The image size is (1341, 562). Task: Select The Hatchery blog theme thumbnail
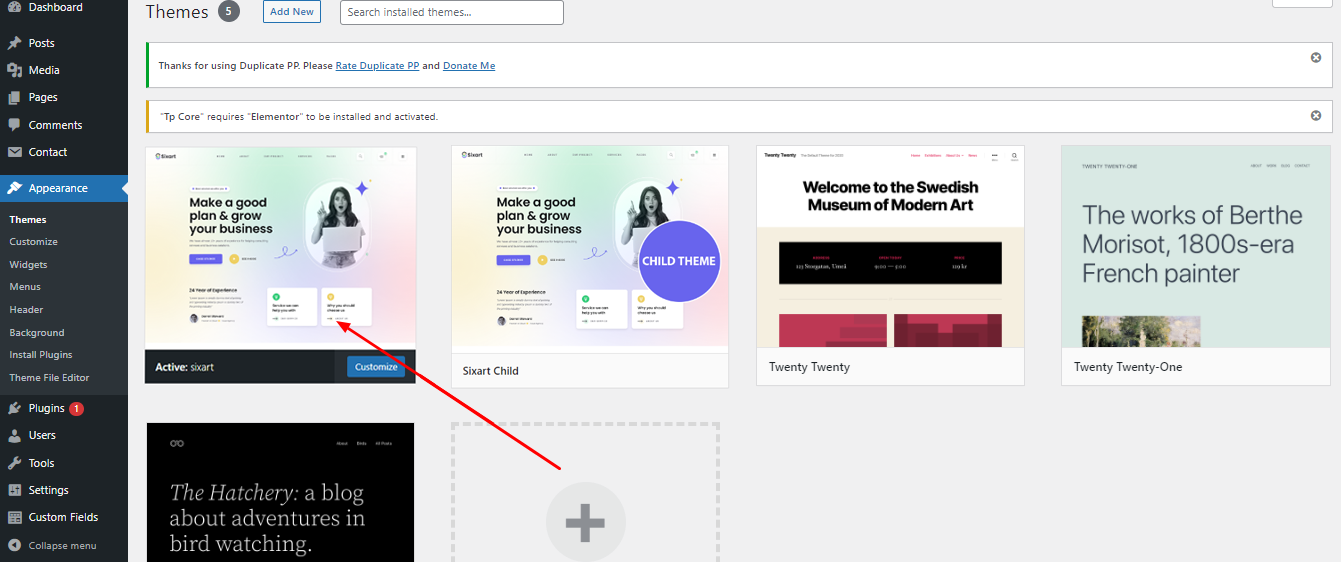point(280,492)
